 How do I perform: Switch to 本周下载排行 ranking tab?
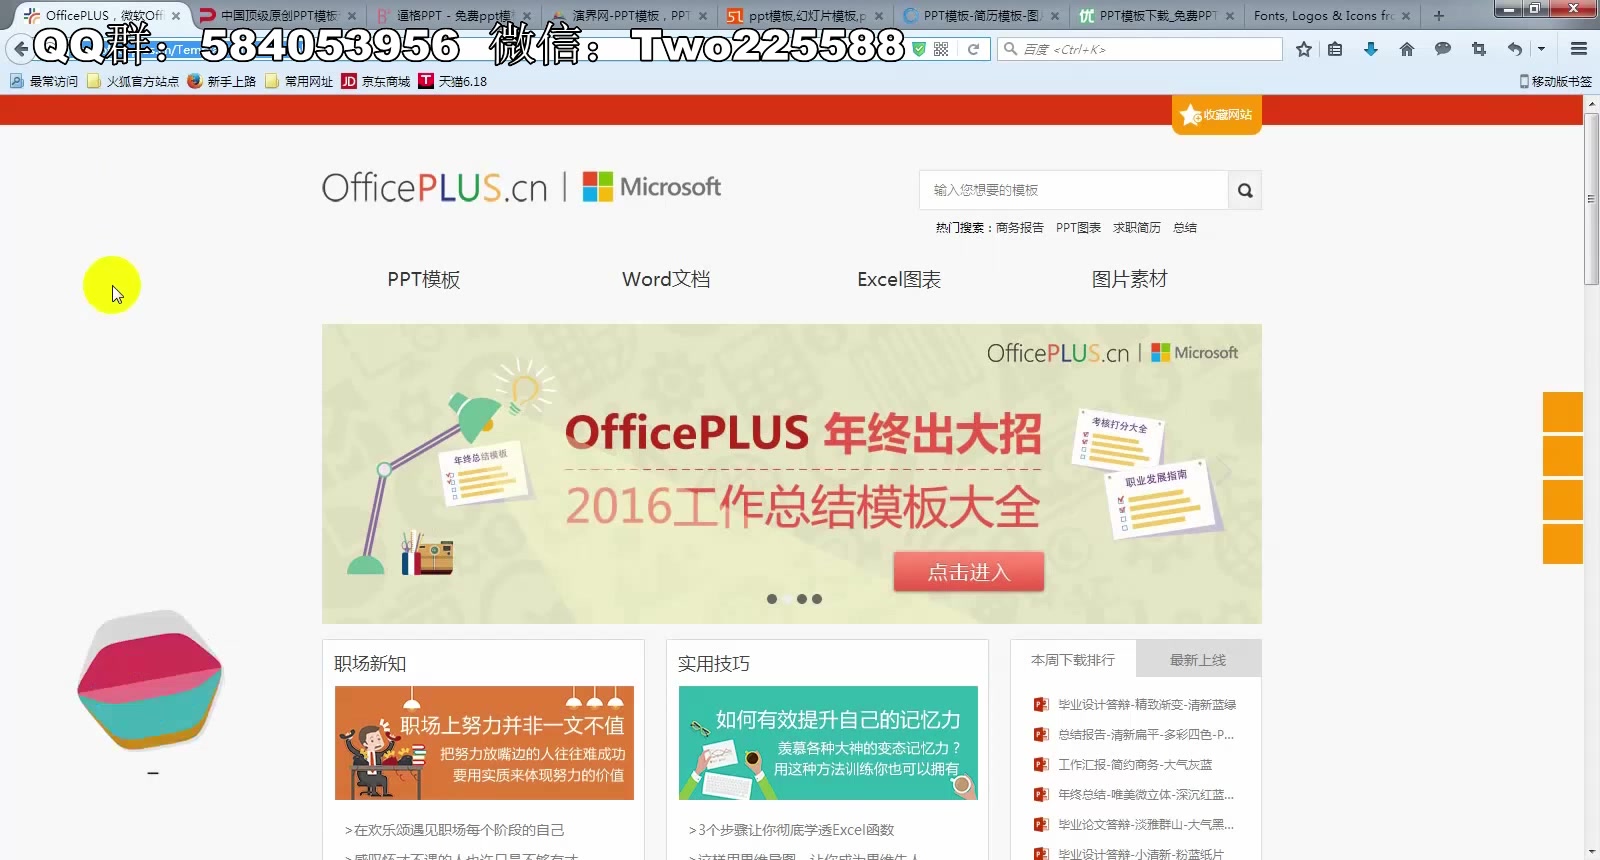pos(1073,660)
